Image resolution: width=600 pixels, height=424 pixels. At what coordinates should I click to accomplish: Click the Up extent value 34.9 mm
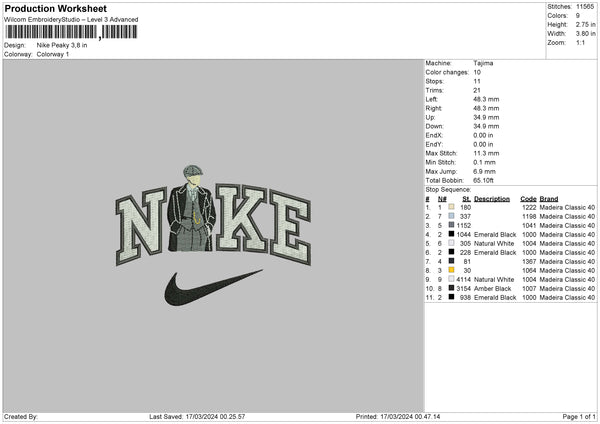click(x=486, y=117)
